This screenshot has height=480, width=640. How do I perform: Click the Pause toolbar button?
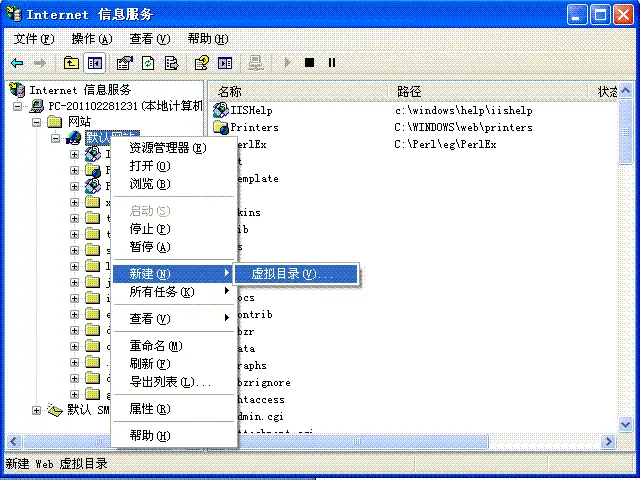[x=332, y=63]
